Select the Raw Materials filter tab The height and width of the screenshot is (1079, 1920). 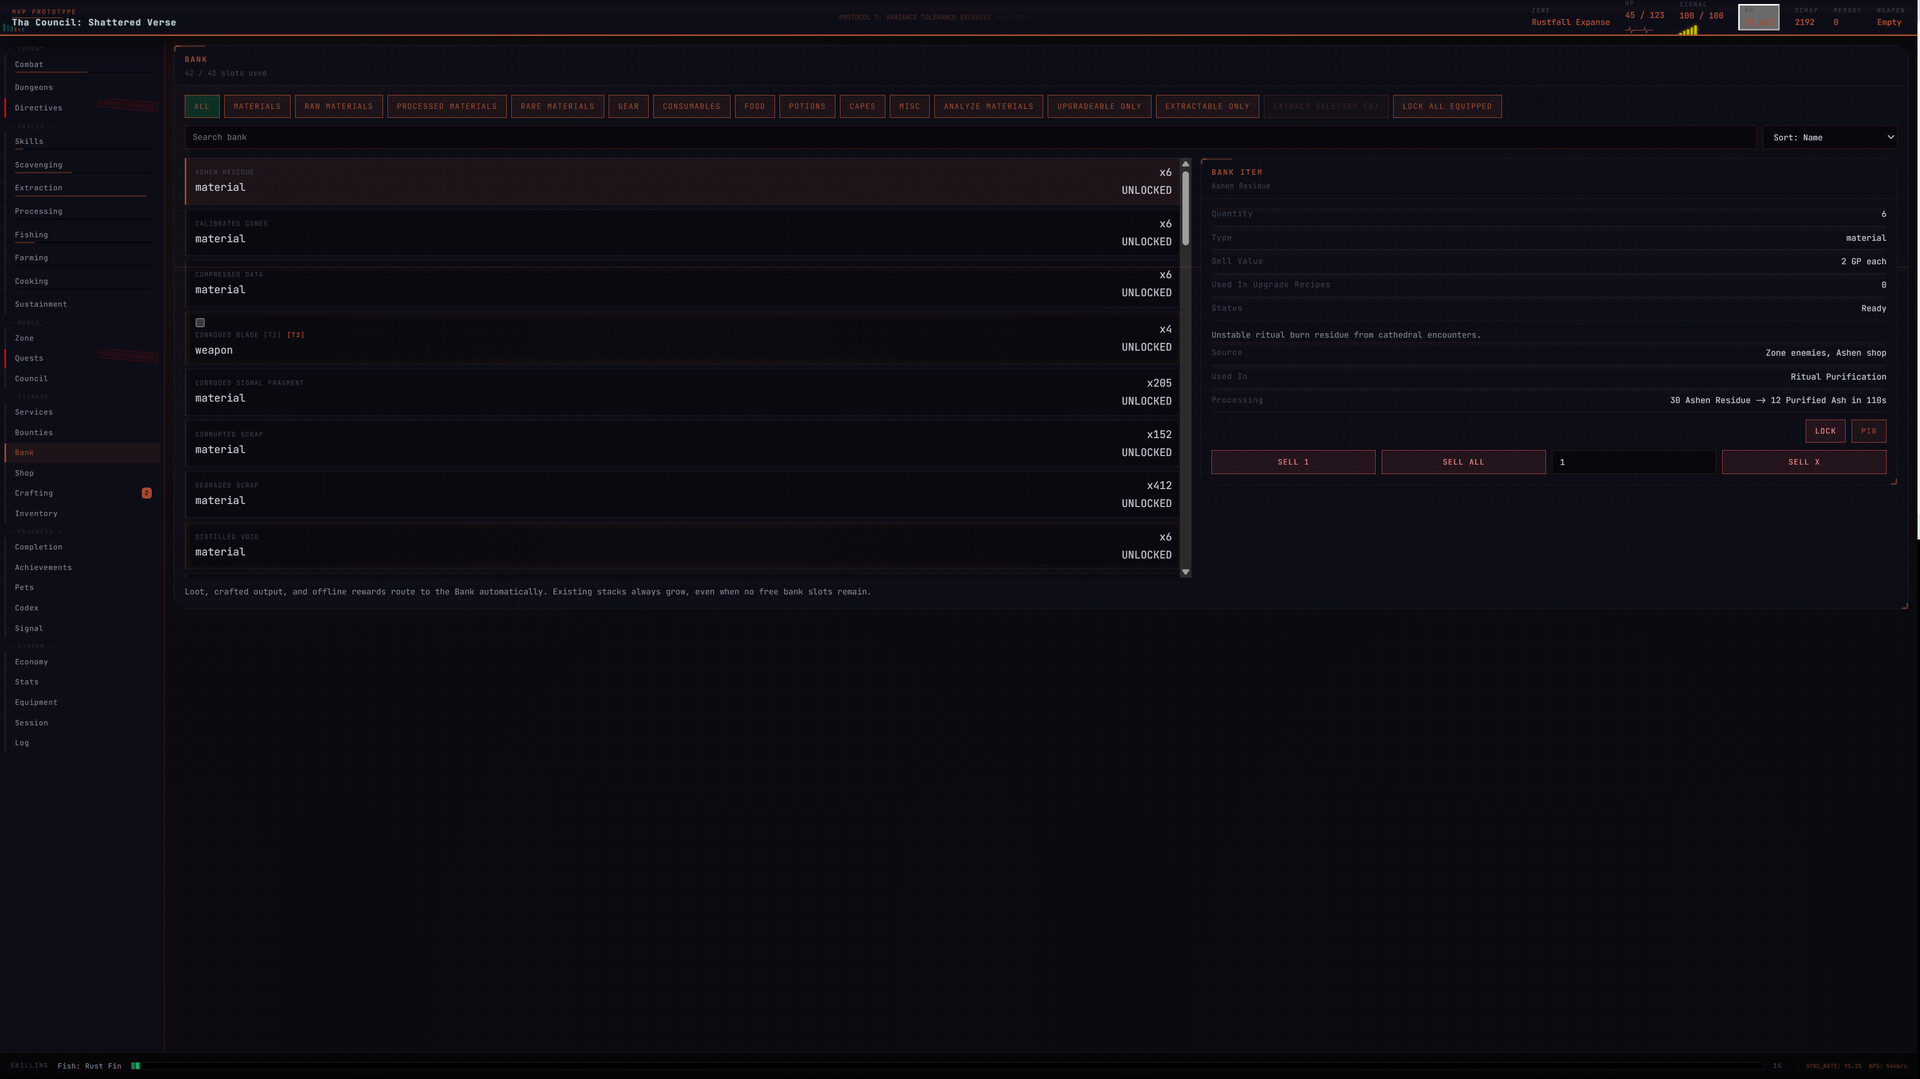coord(338,106)
